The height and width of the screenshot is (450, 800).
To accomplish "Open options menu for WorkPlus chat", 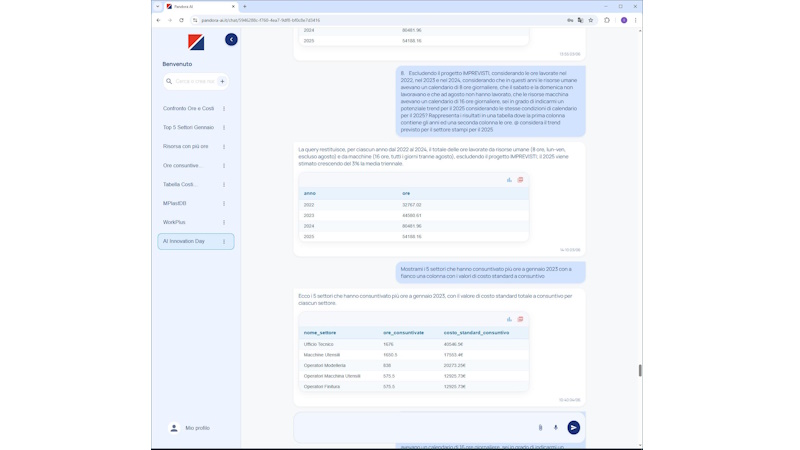I will click(x=224, y=222).
